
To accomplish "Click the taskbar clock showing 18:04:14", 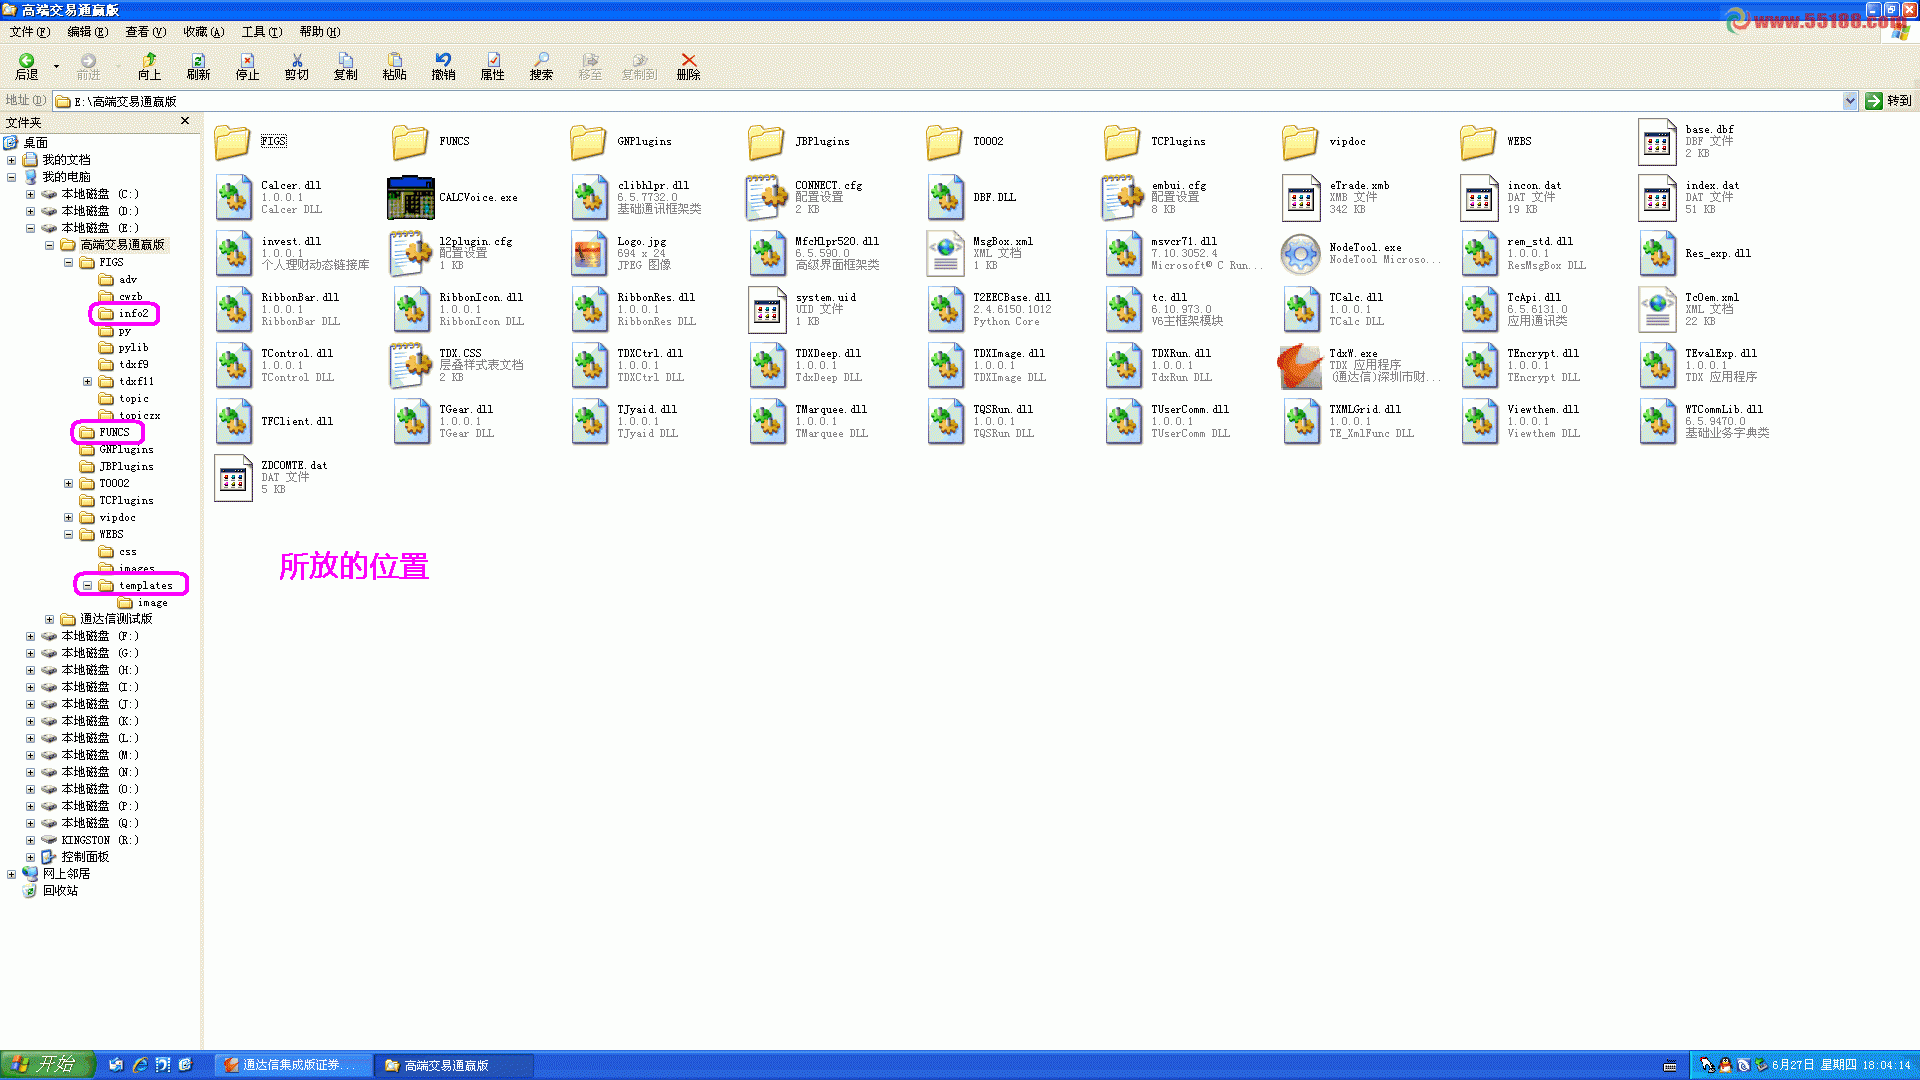I will point(1886,1065).
